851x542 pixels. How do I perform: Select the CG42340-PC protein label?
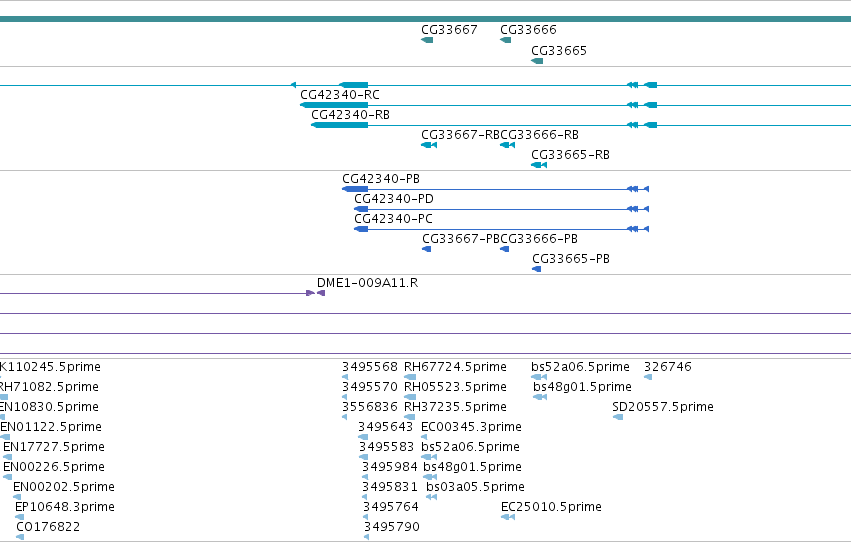tap(393, 219)
